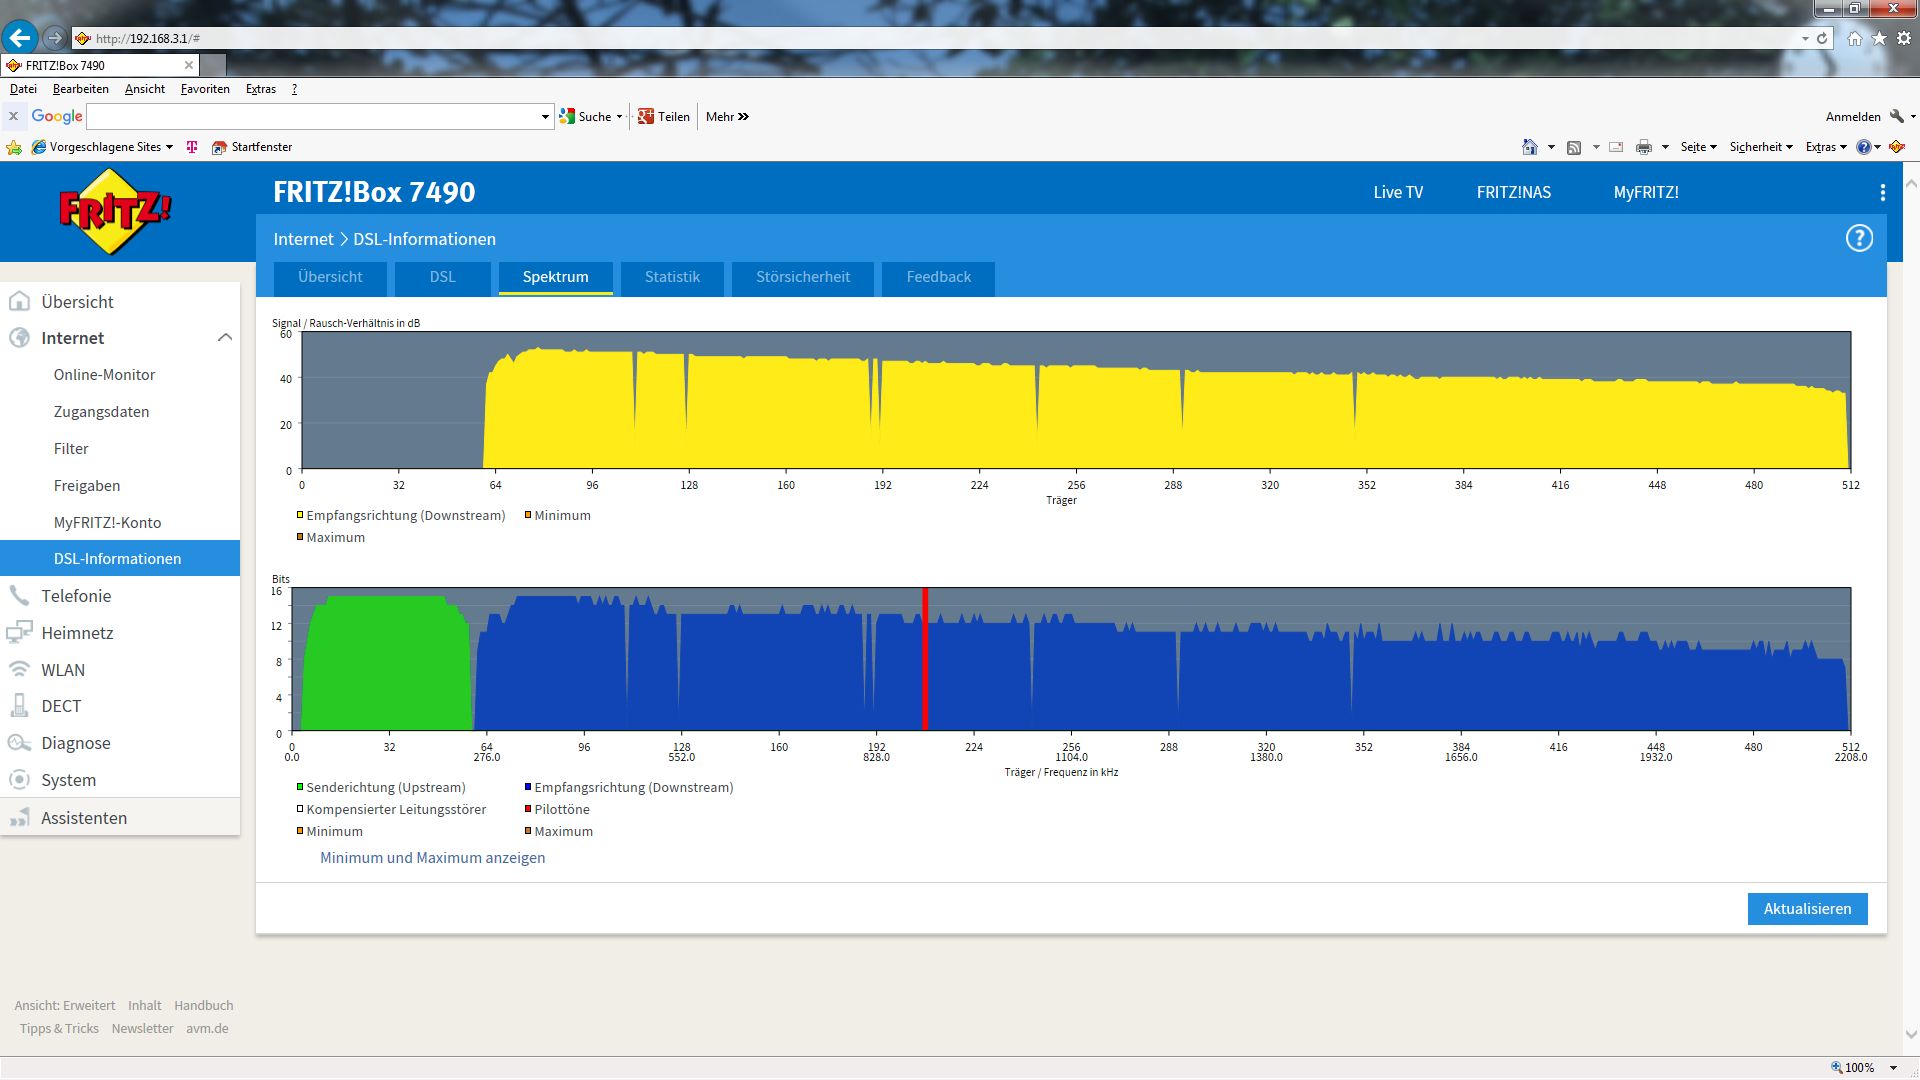Refresh the page with the reload icon

pos(1822,38)
